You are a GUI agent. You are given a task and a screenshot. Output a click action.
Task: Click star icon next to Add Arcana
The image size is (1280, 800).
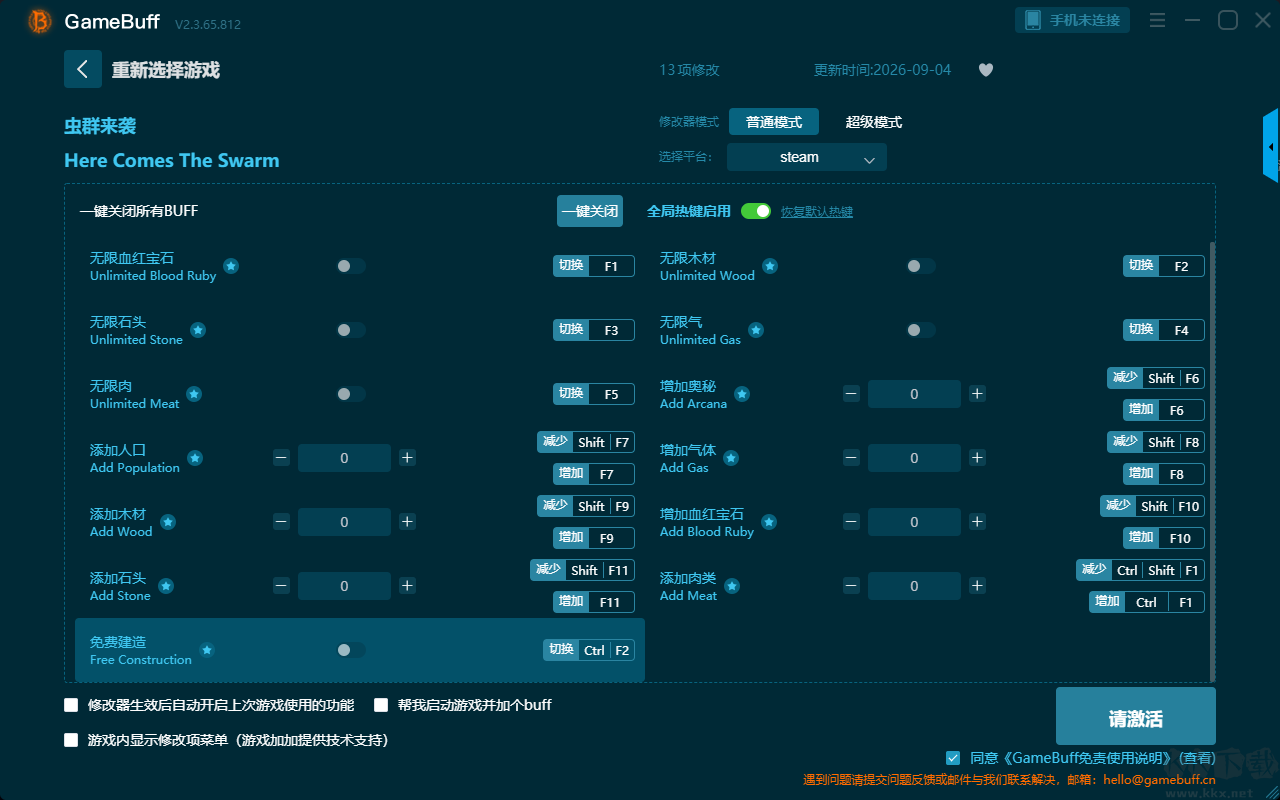742,394
